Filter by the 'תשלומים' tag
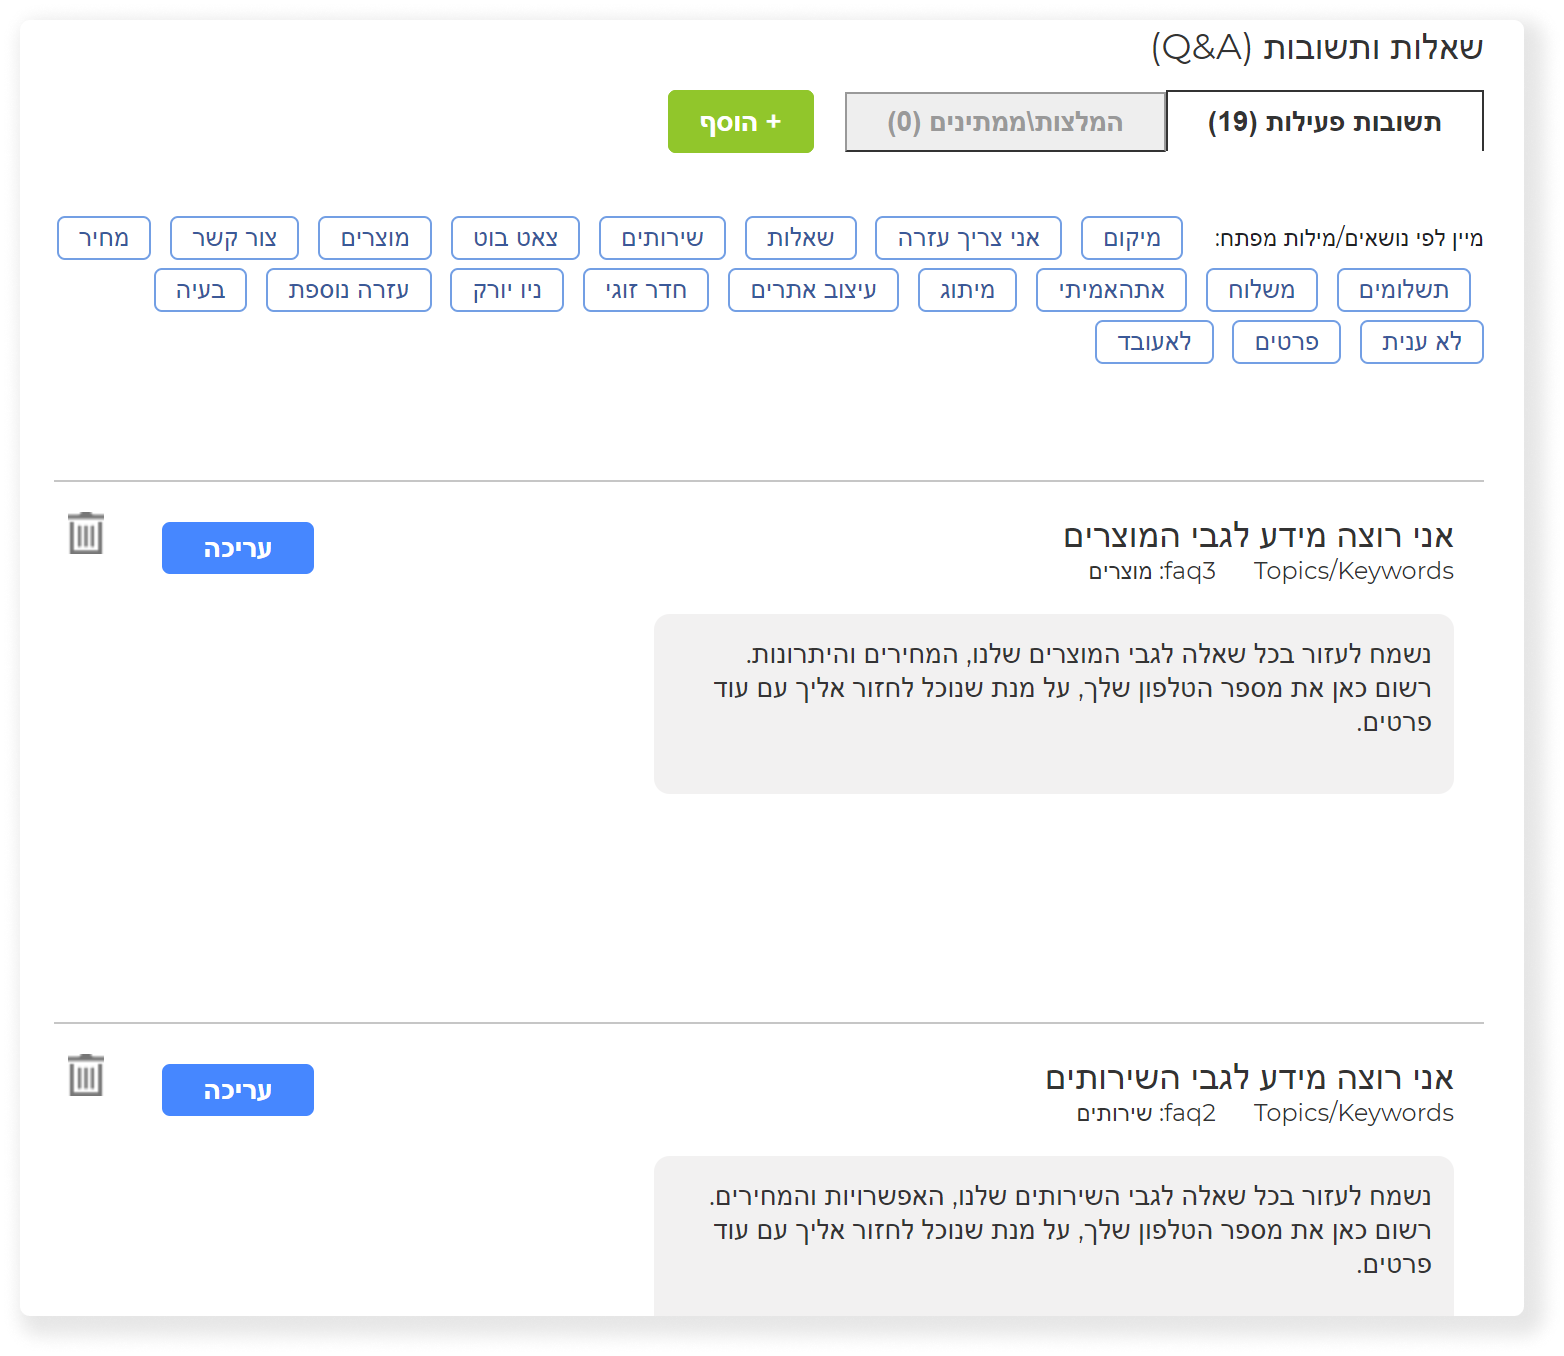Viewport: 1564px width, 1356px height. pos(1404,290)
